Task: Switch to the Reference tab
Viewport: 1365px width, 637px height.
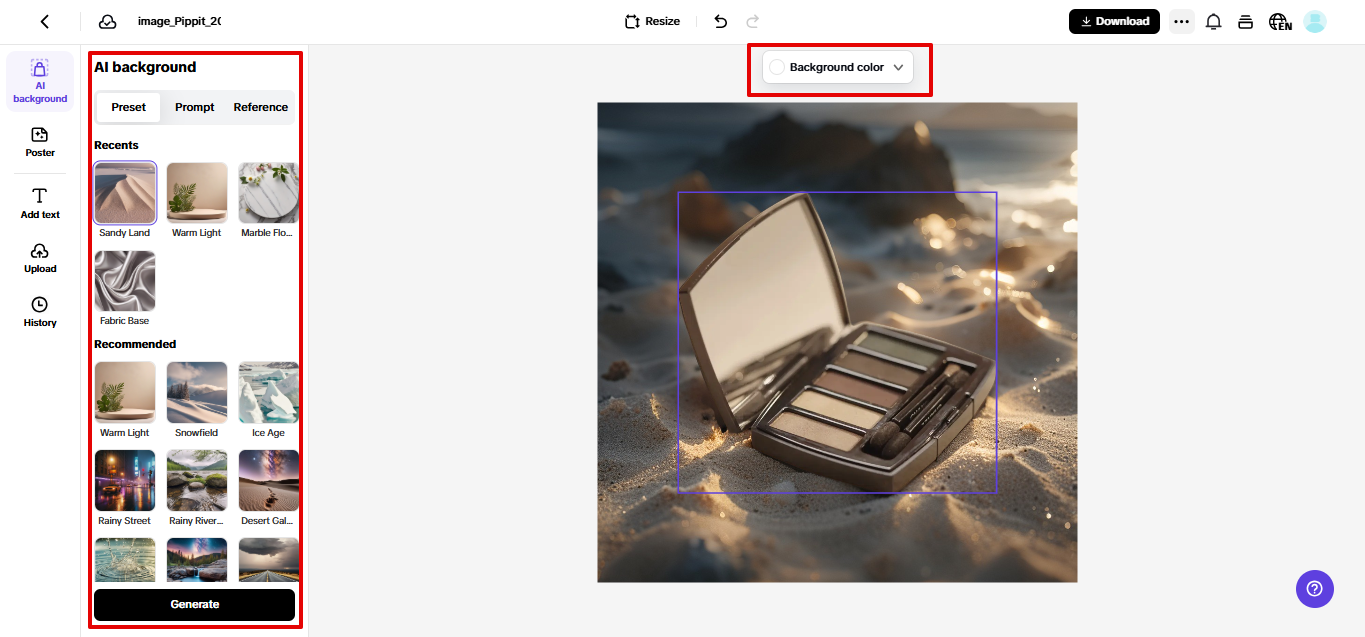Action: pos(260,107)
